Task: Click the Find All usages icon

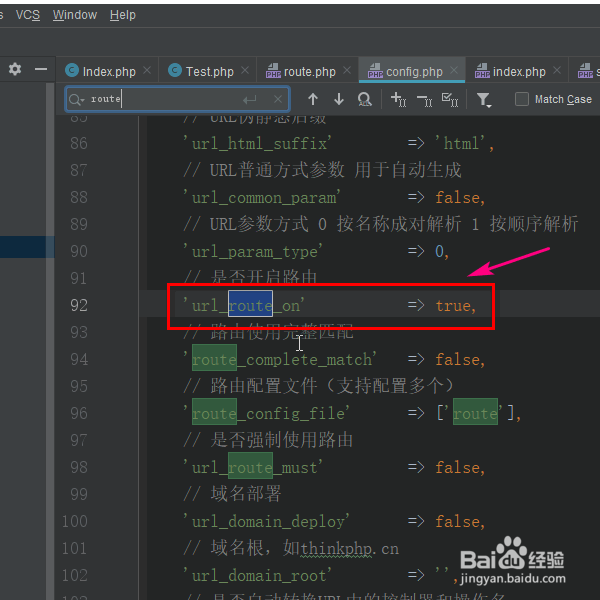Action: 365,99
